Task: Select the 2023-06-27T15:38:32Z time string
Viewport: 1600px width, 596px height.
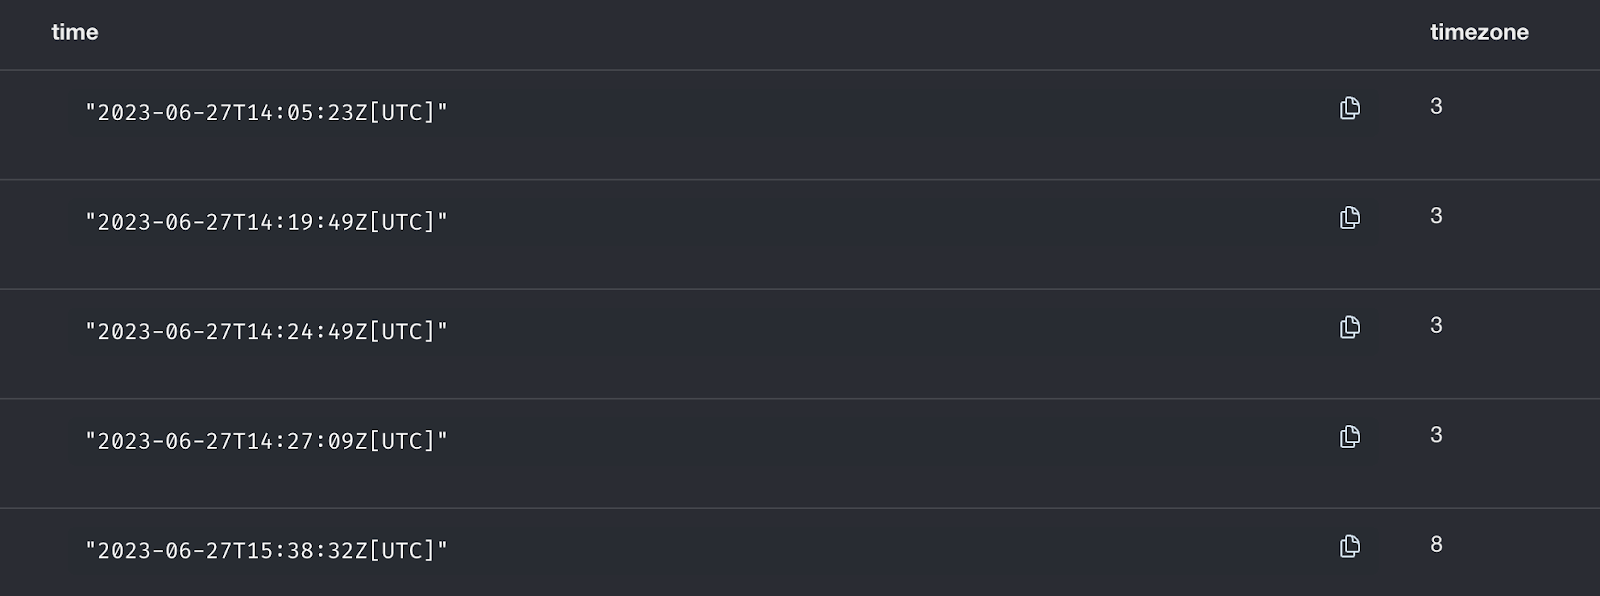Action: pos(266,550)
